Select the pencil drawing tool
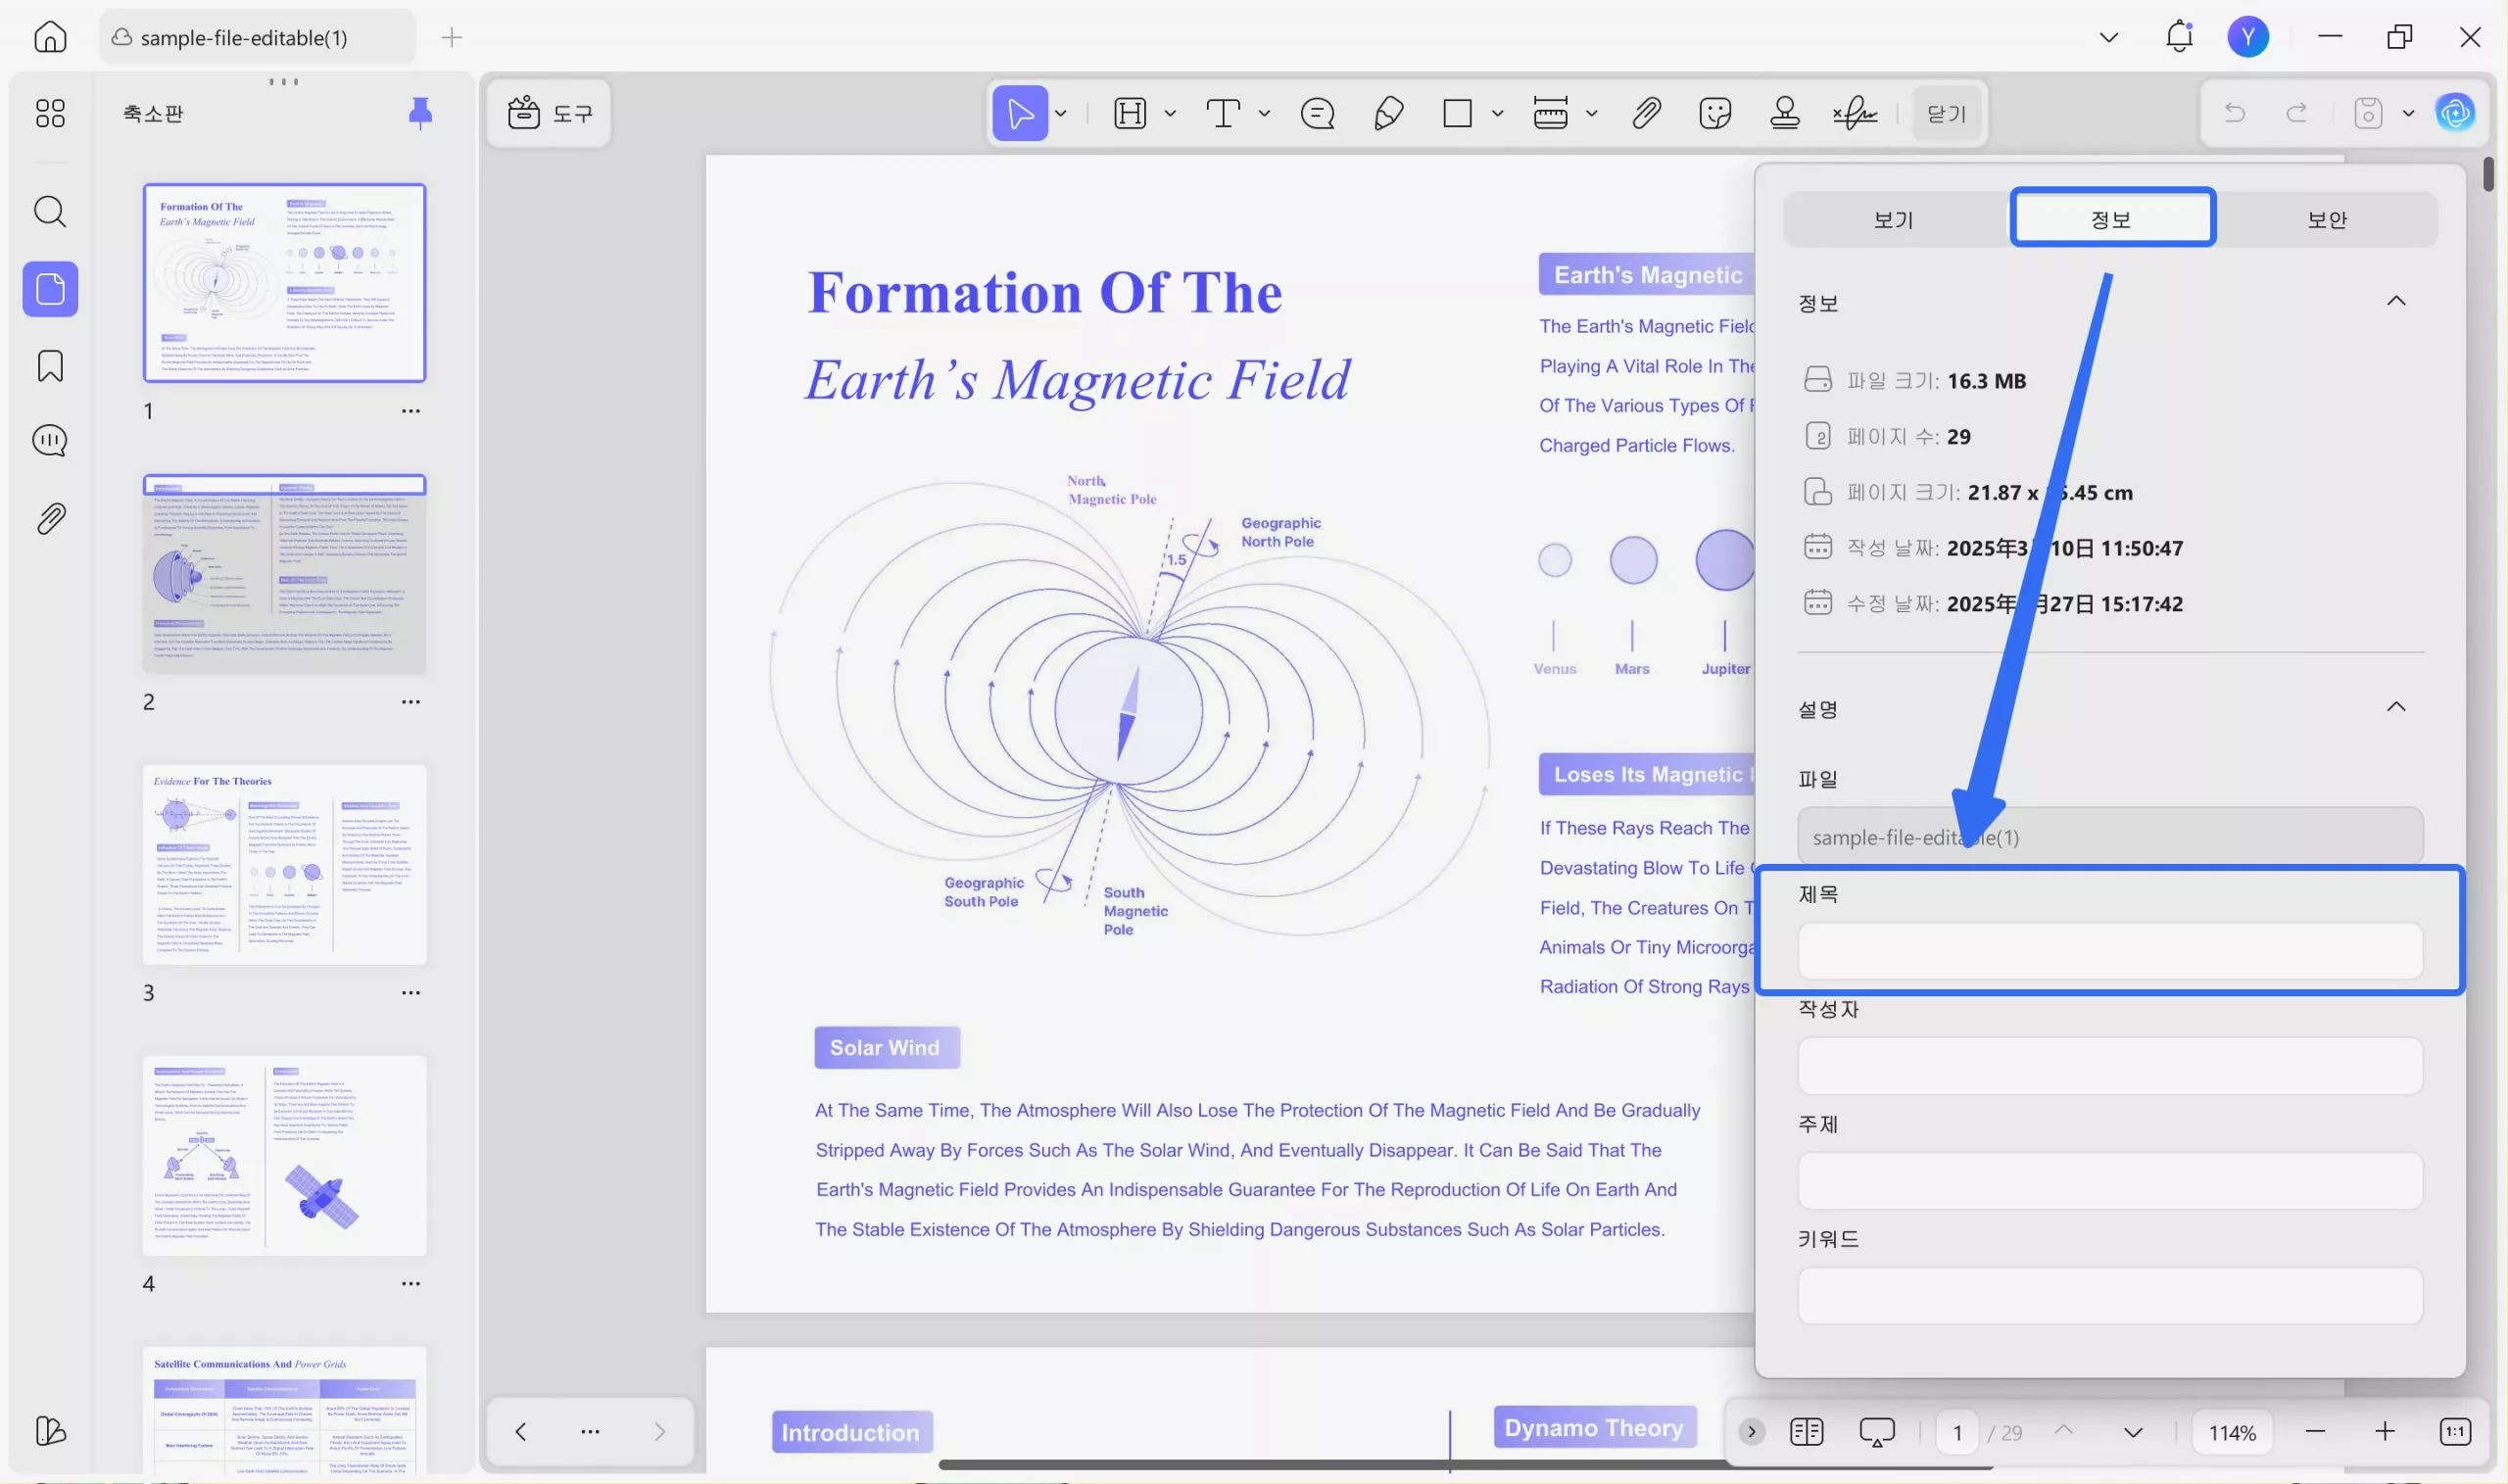The image size is (2508, 1484). tap(1388, 113)
